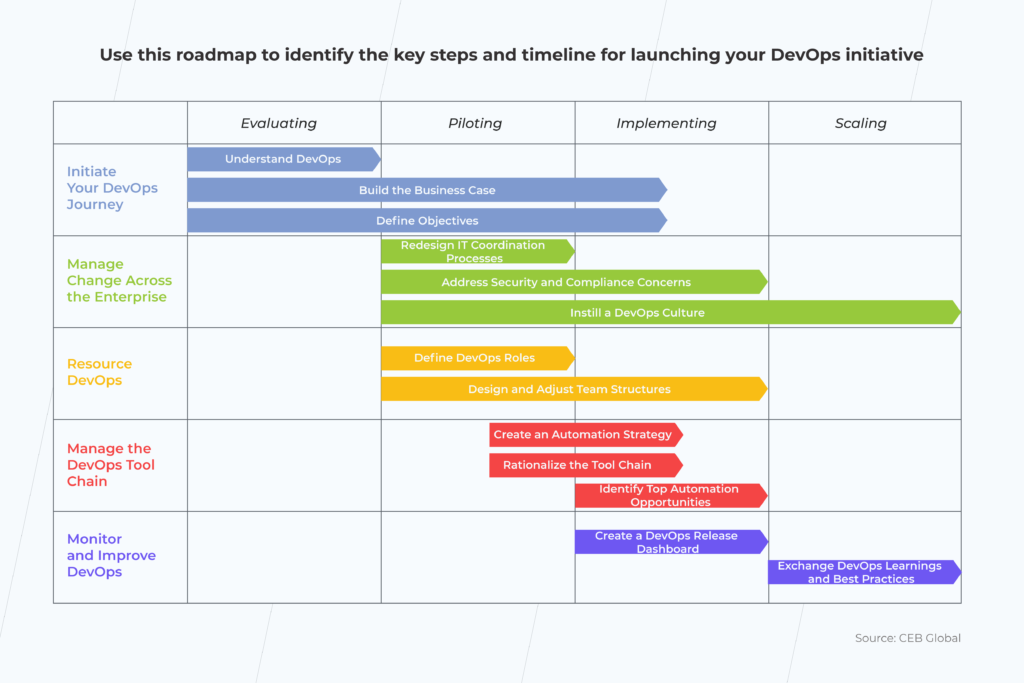Click the Resource DevOps row label

coord(99,372)
